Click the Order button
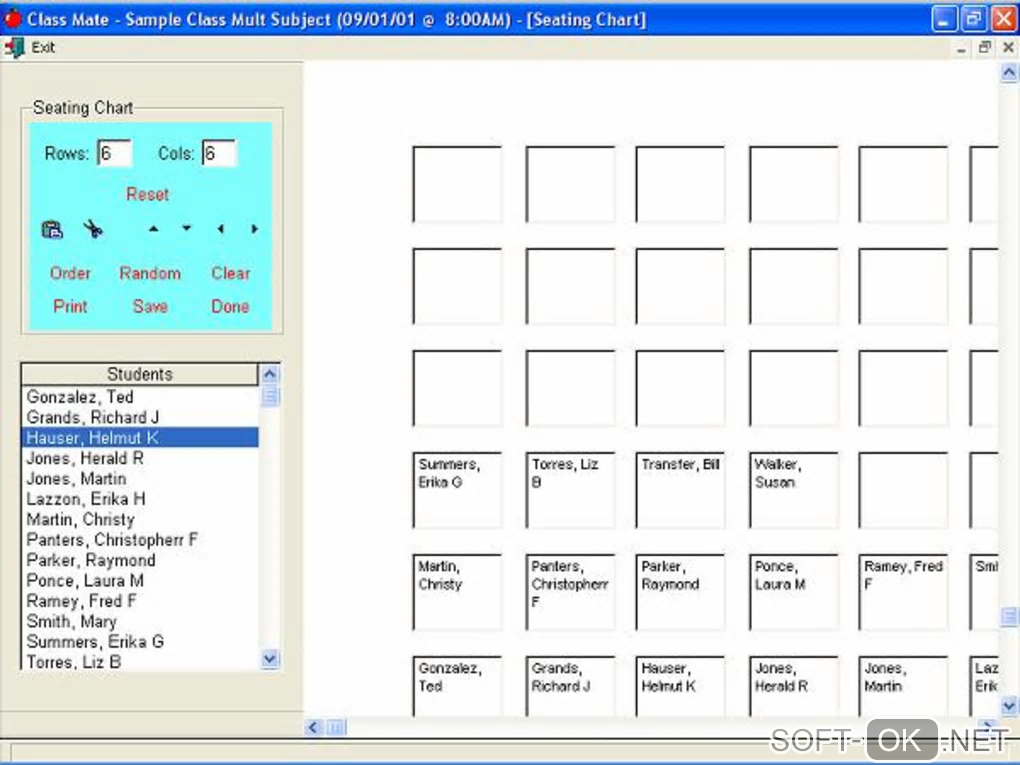This screenshot has height=765, width=1020. [70, 273]
